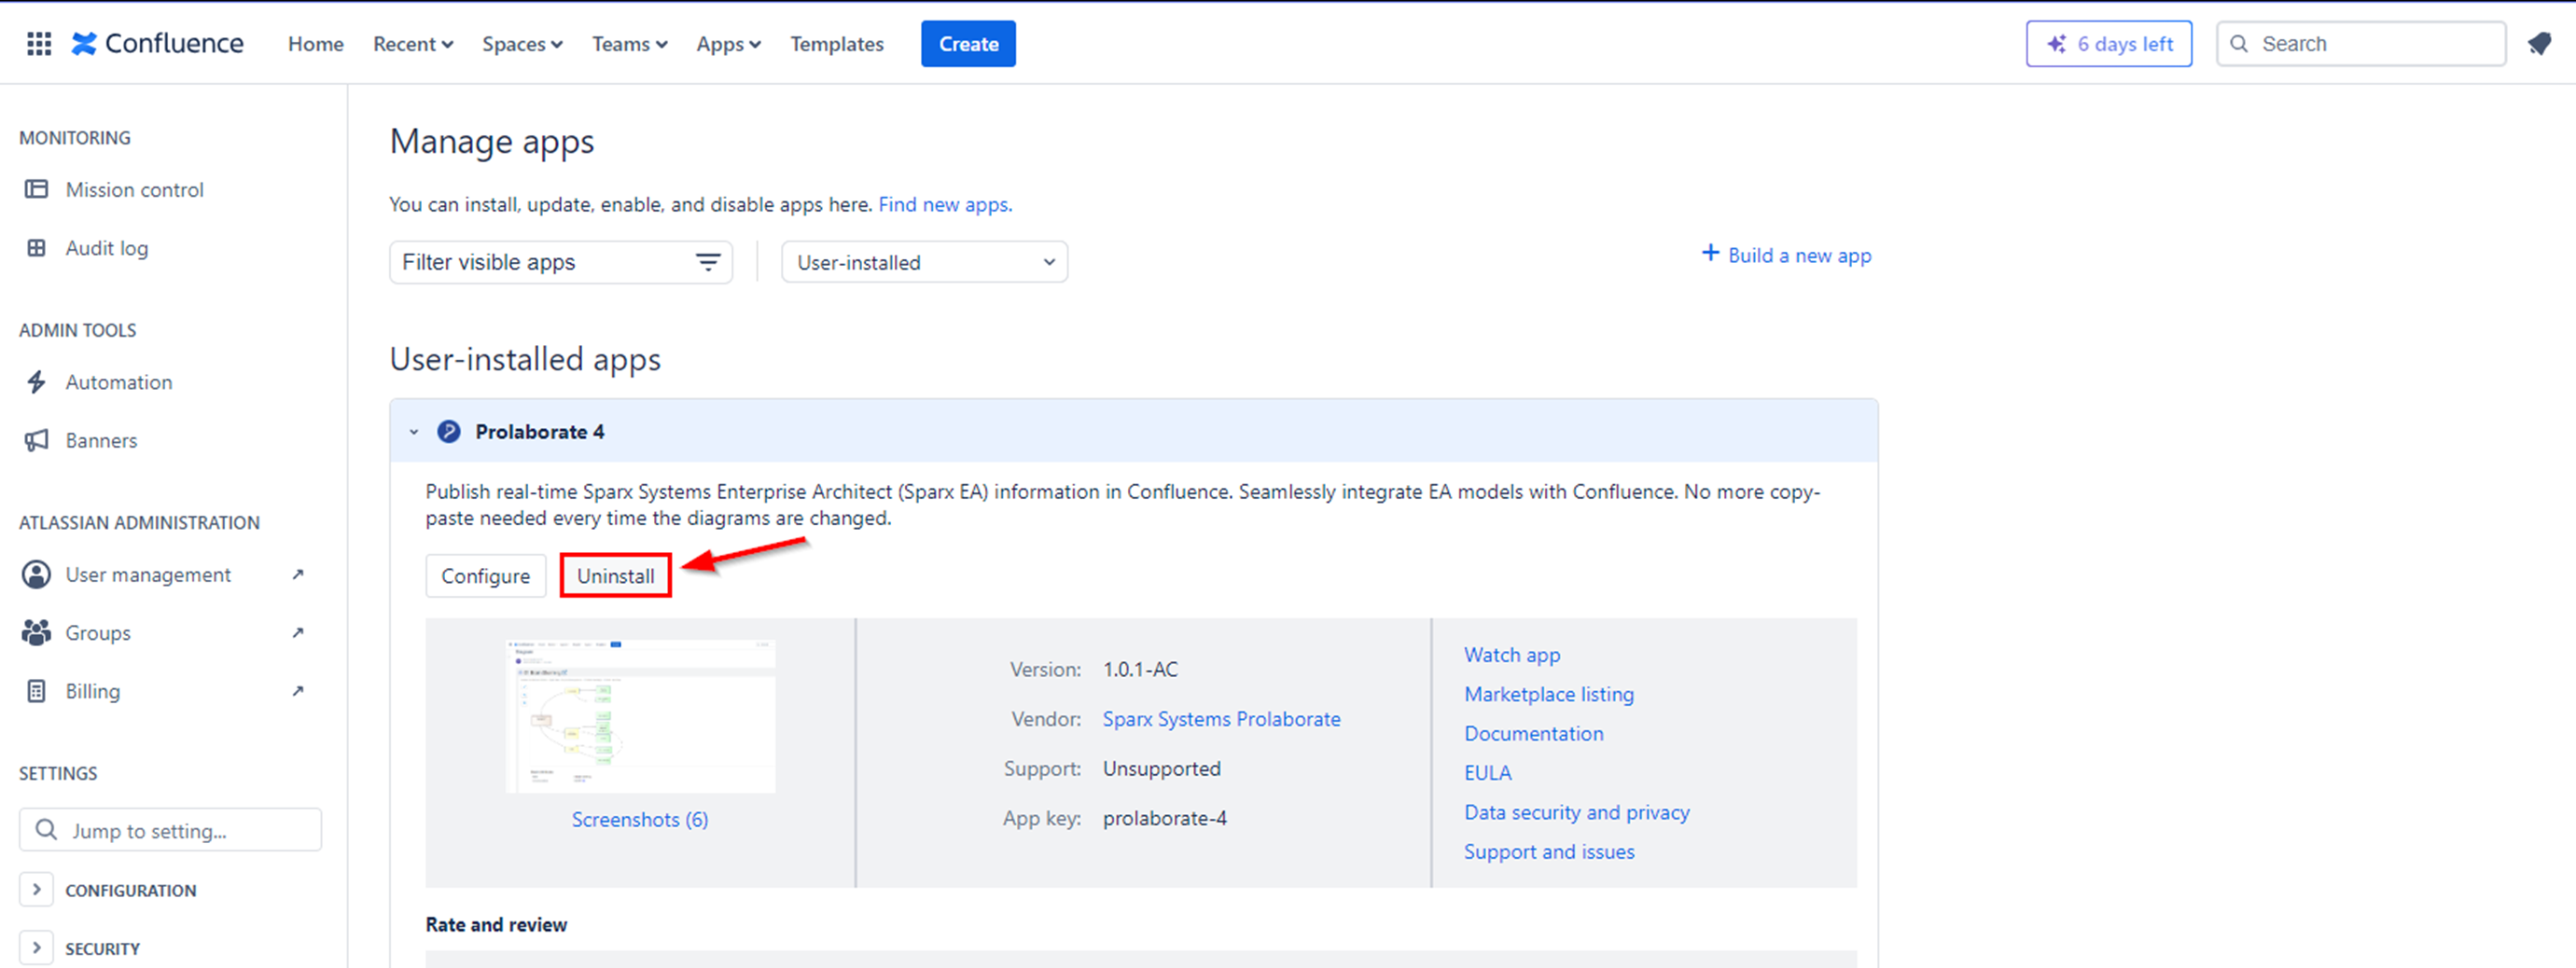Open the Teams dropdown menu

630,44
